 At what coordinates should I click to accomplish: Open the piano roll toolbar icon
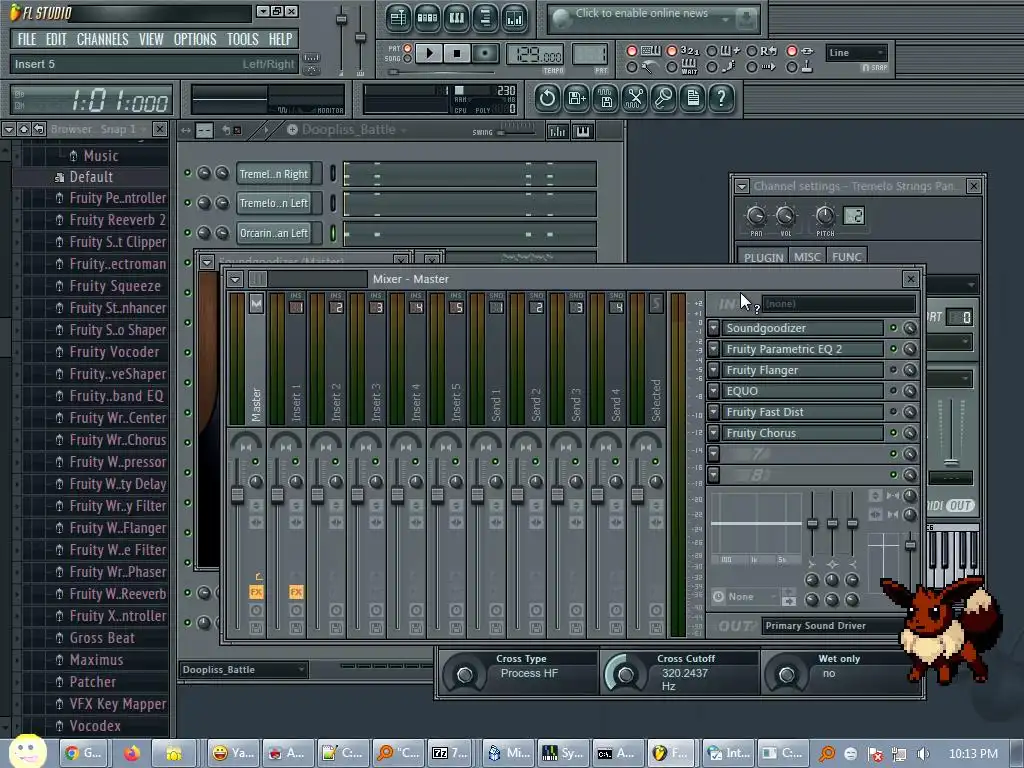(x=456, y=18)
